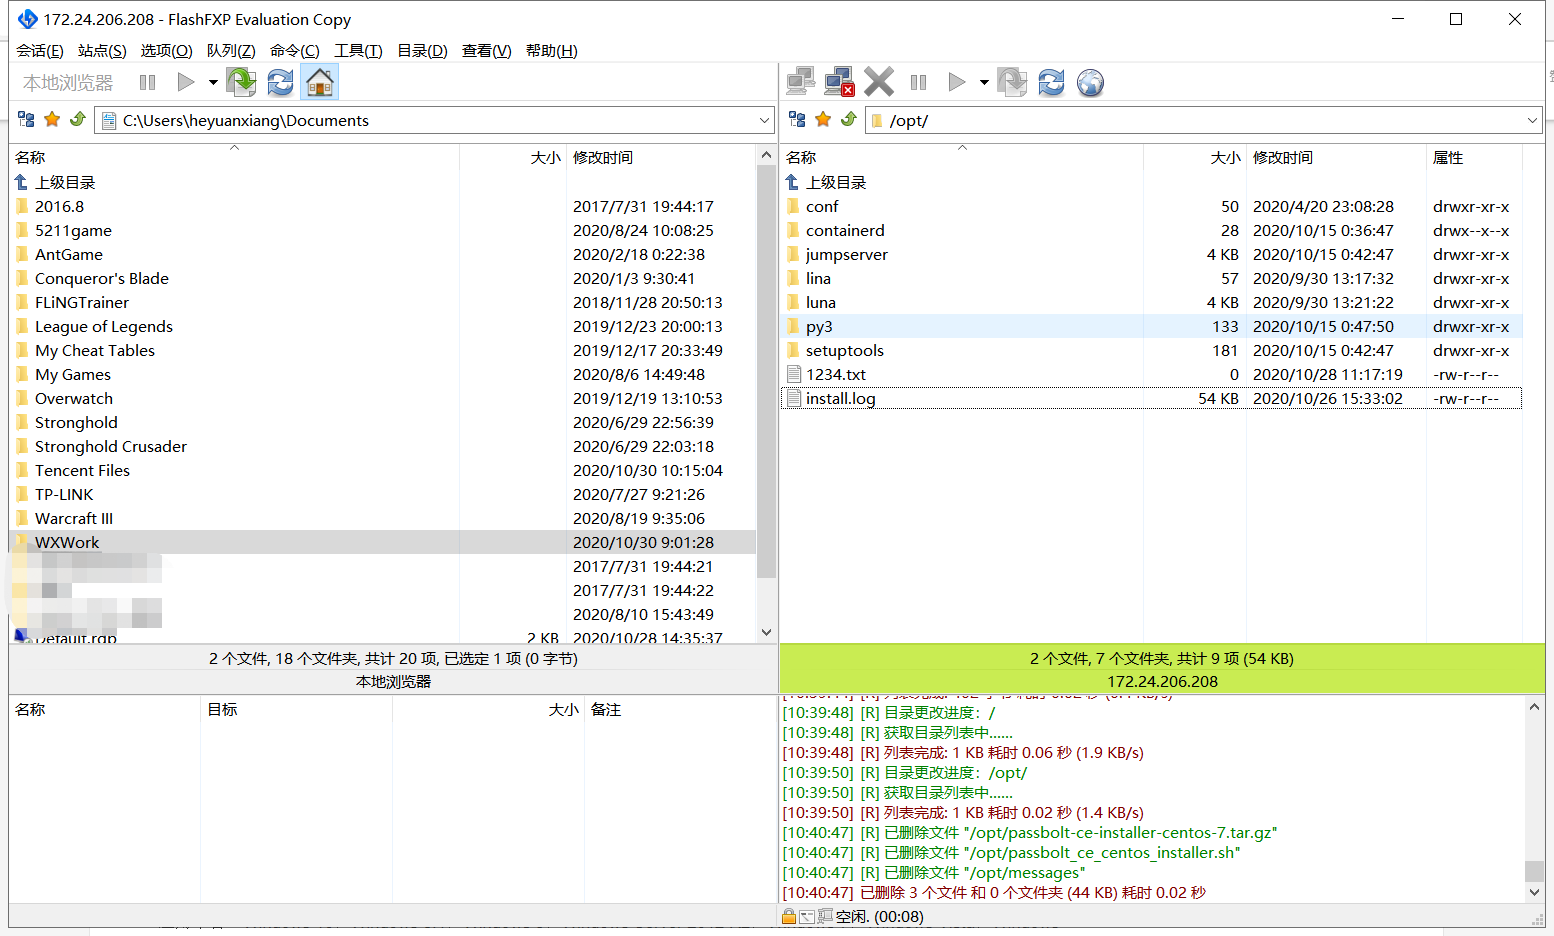Expand the left play button dropdown arrow
This screenshot has height=936, width=1554.
(213, 82)
